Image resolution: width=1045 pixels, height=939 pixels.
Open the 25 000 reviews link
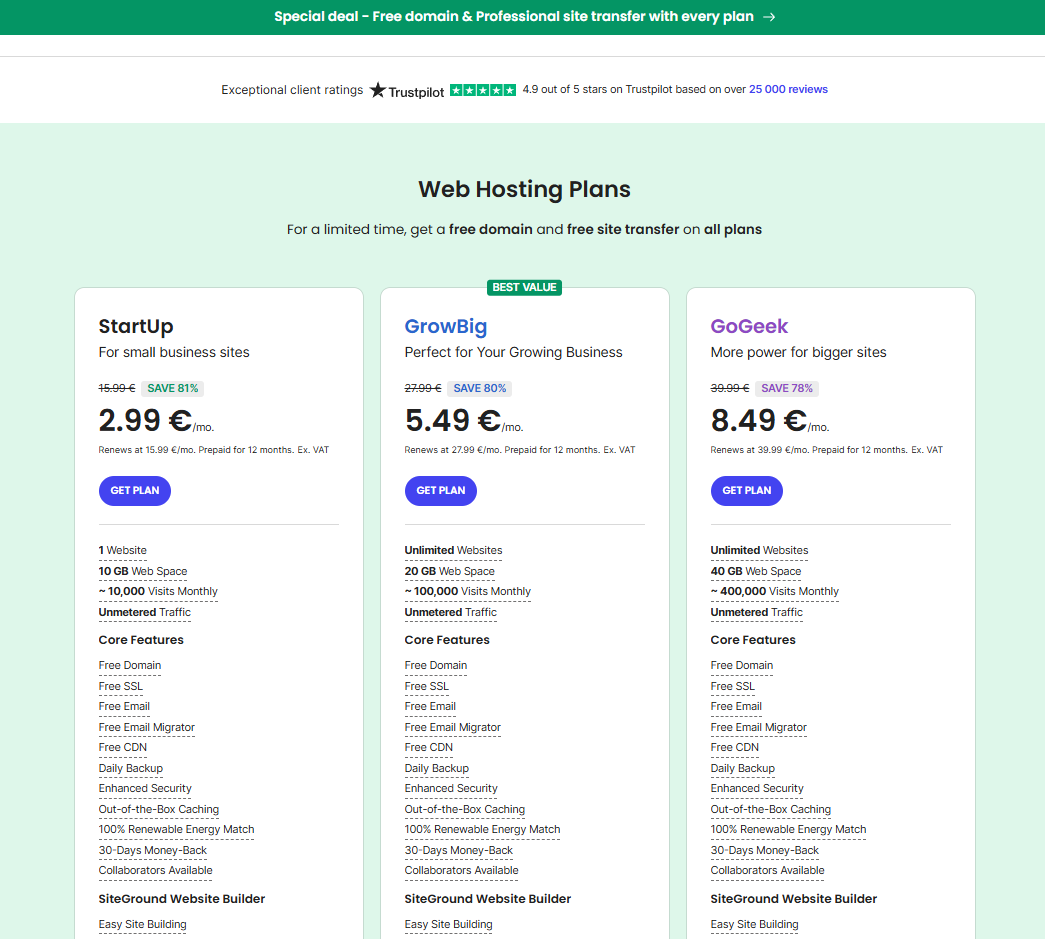788,89
